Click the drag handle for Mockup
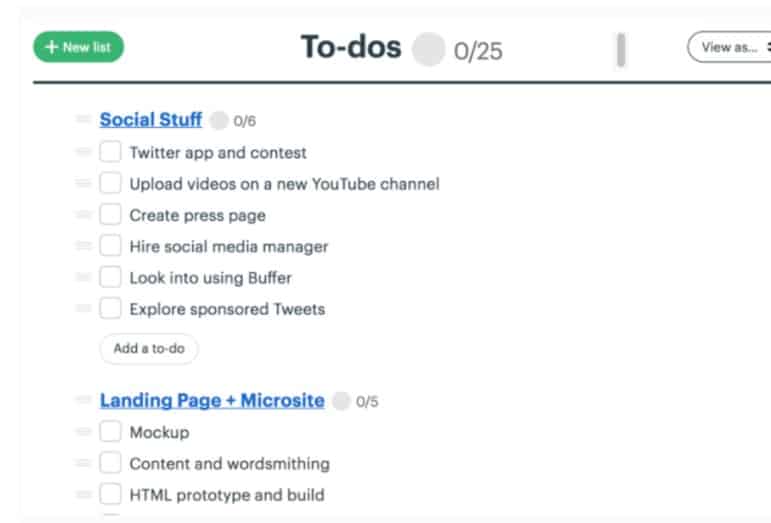 [83, 431]
